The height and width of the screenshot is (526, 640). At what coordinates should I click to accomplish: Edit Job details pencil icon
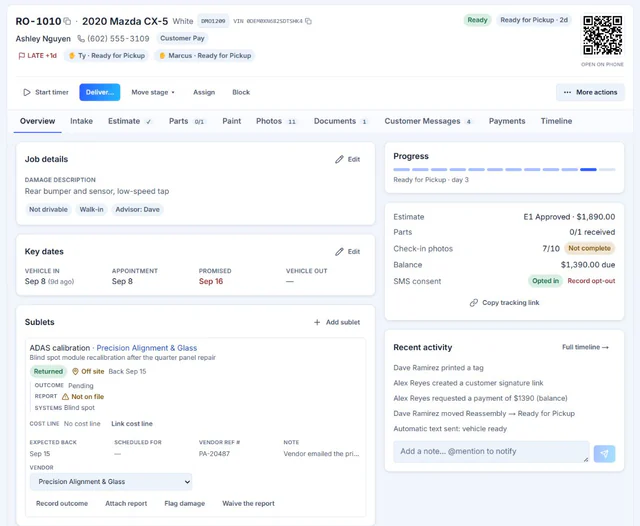(x=339, y=159)
